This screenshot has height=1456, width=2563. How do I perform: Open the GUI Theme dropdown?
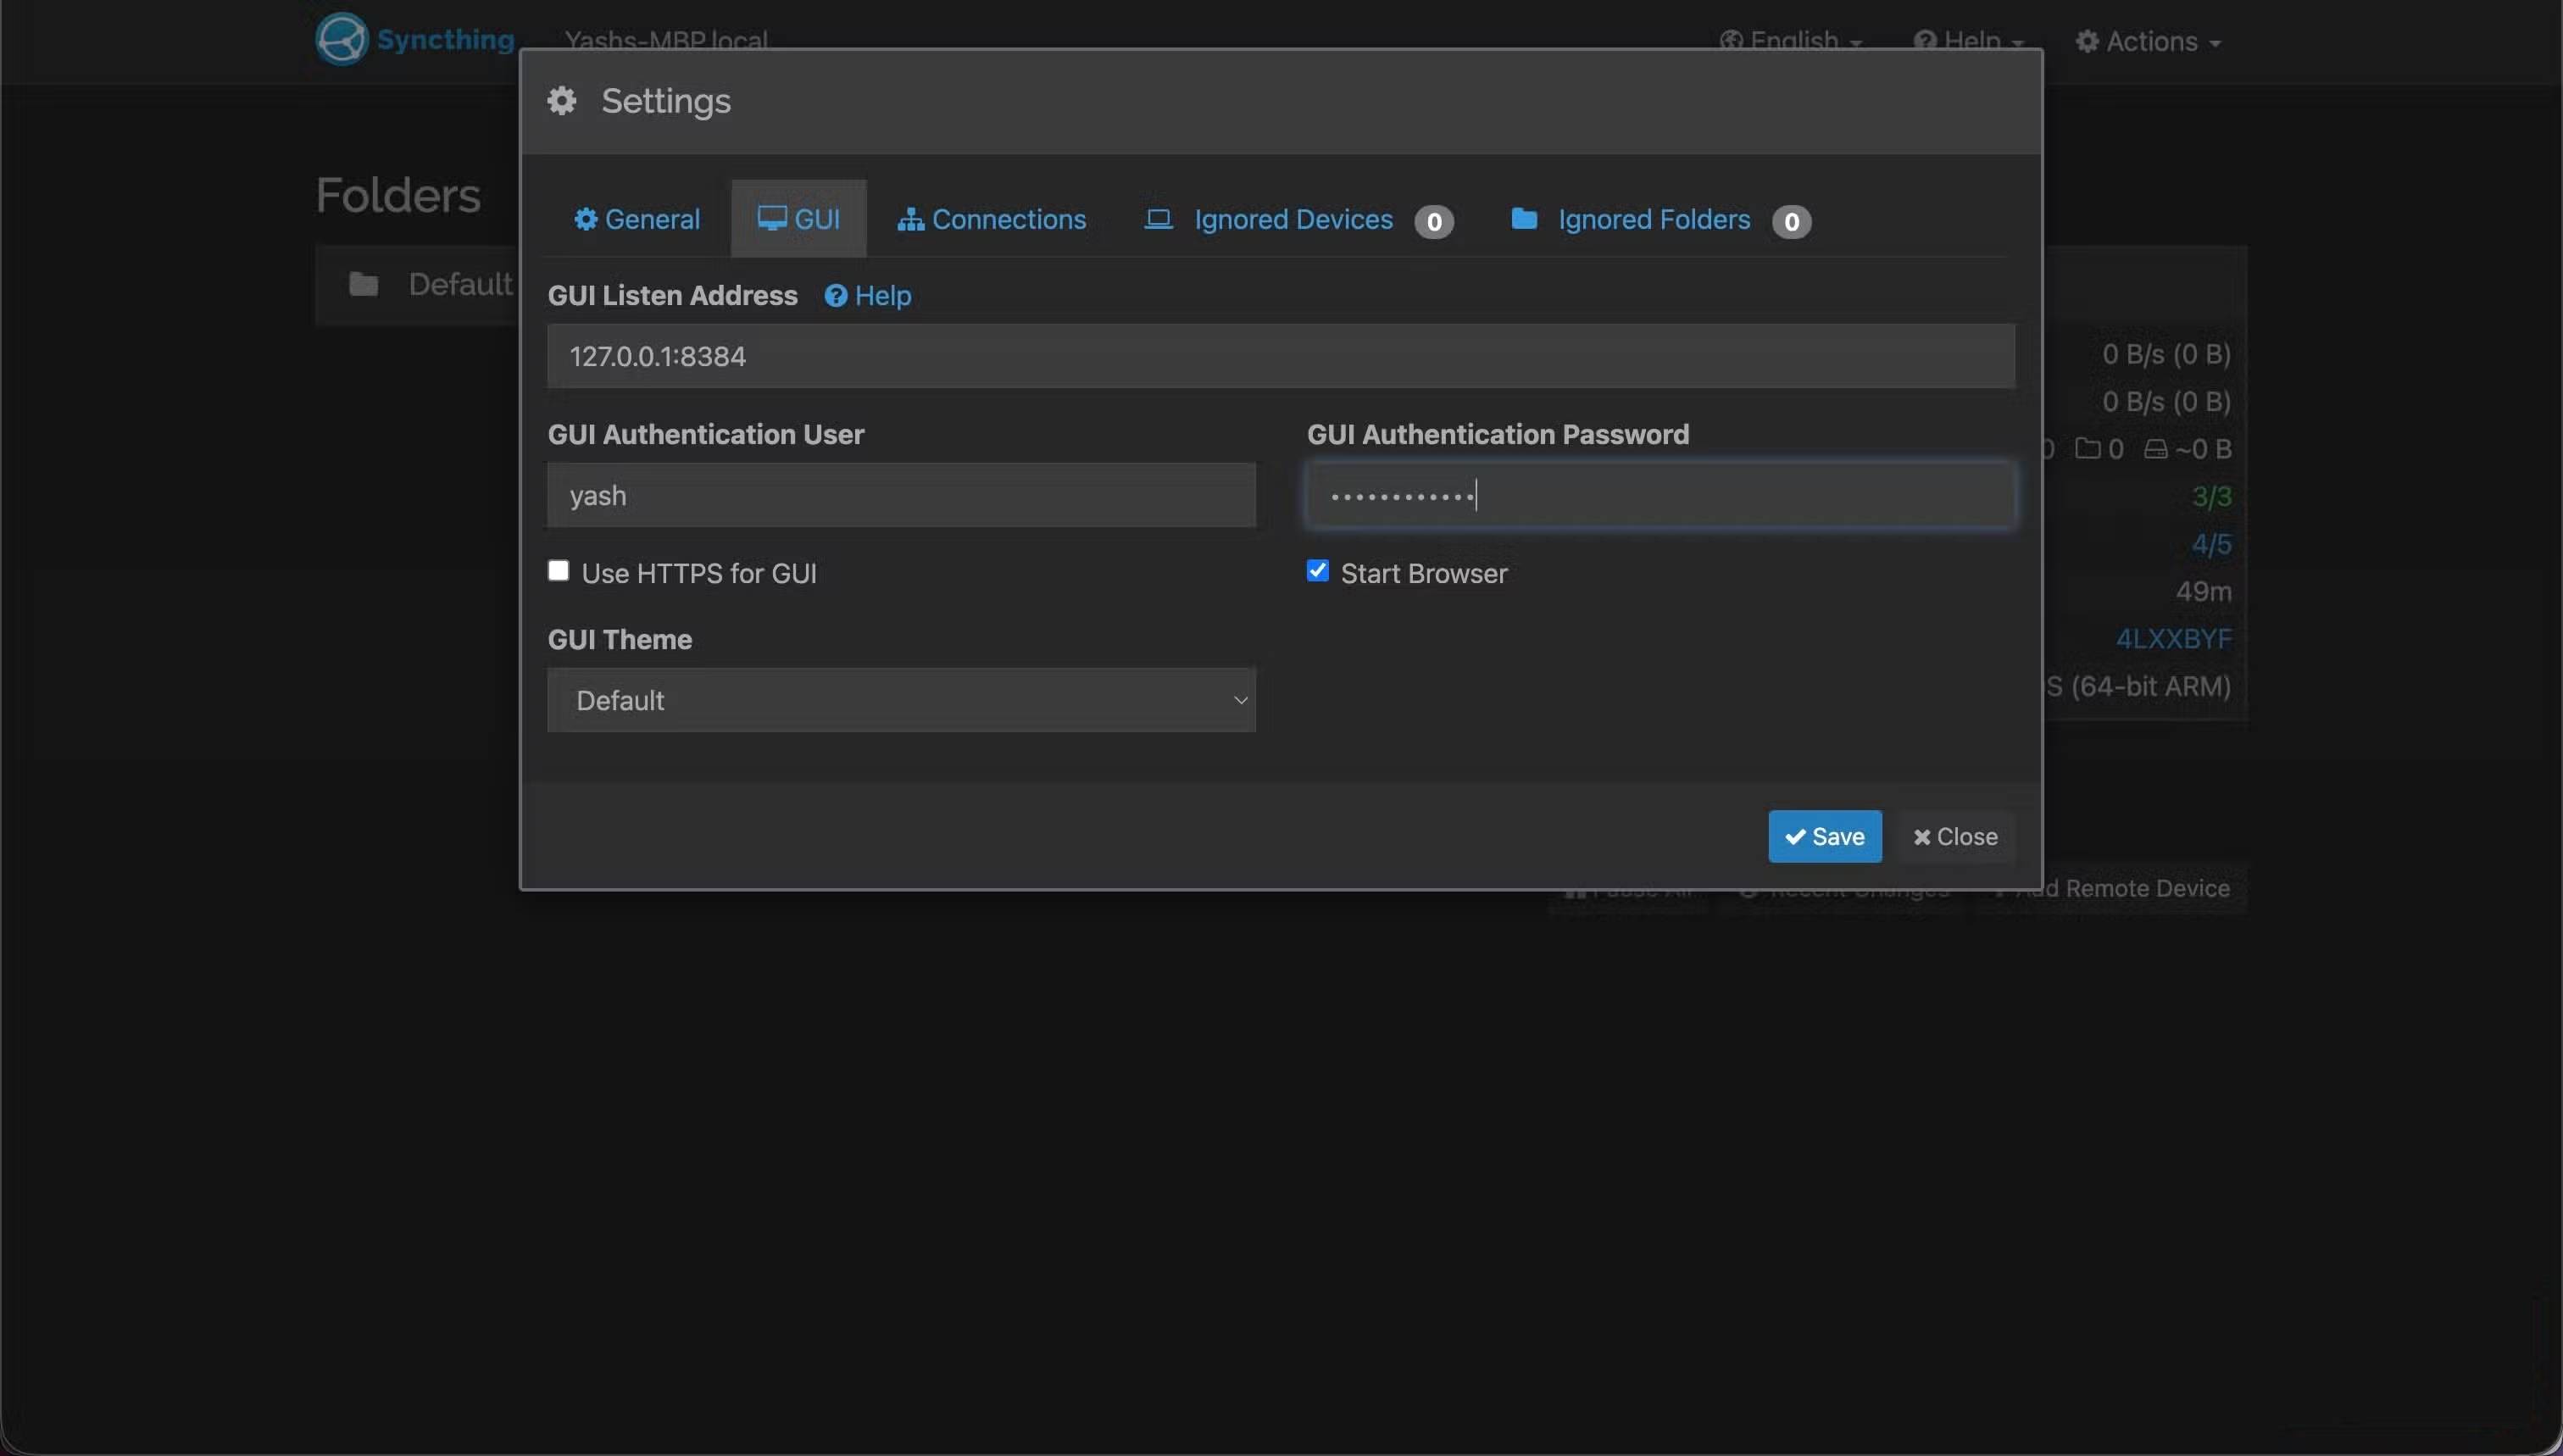click(901, 699)
